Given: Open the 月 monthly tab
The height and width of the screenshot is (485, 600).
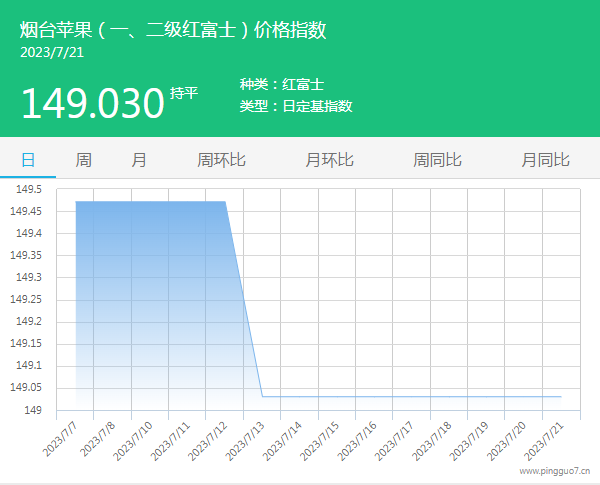Looking at the screenshot, I should click(139, 160).
